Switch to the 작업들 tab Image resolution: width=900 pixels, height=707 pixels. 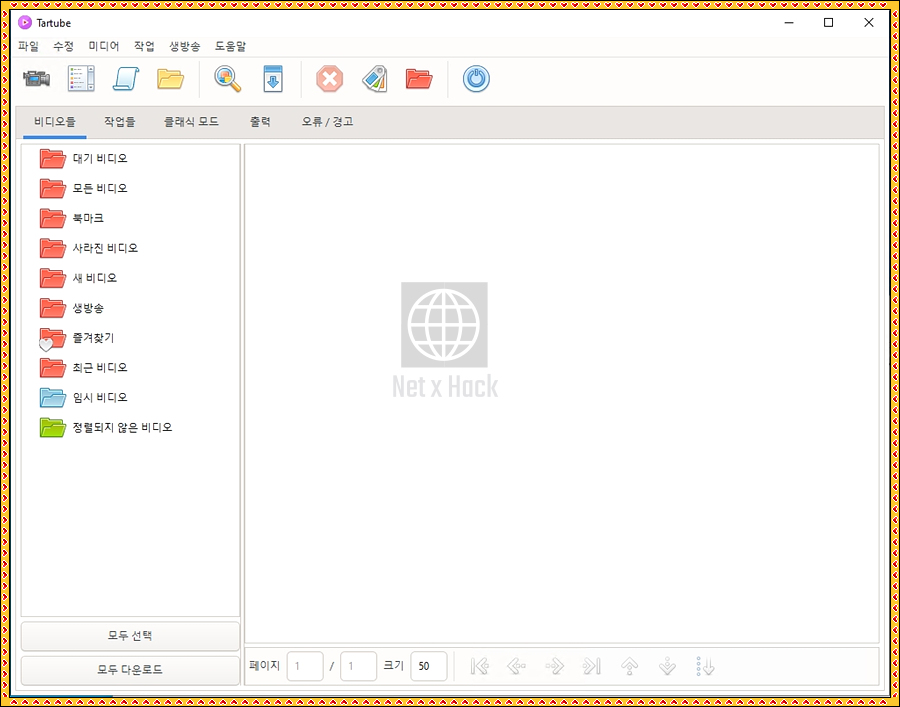pos(119,122)
